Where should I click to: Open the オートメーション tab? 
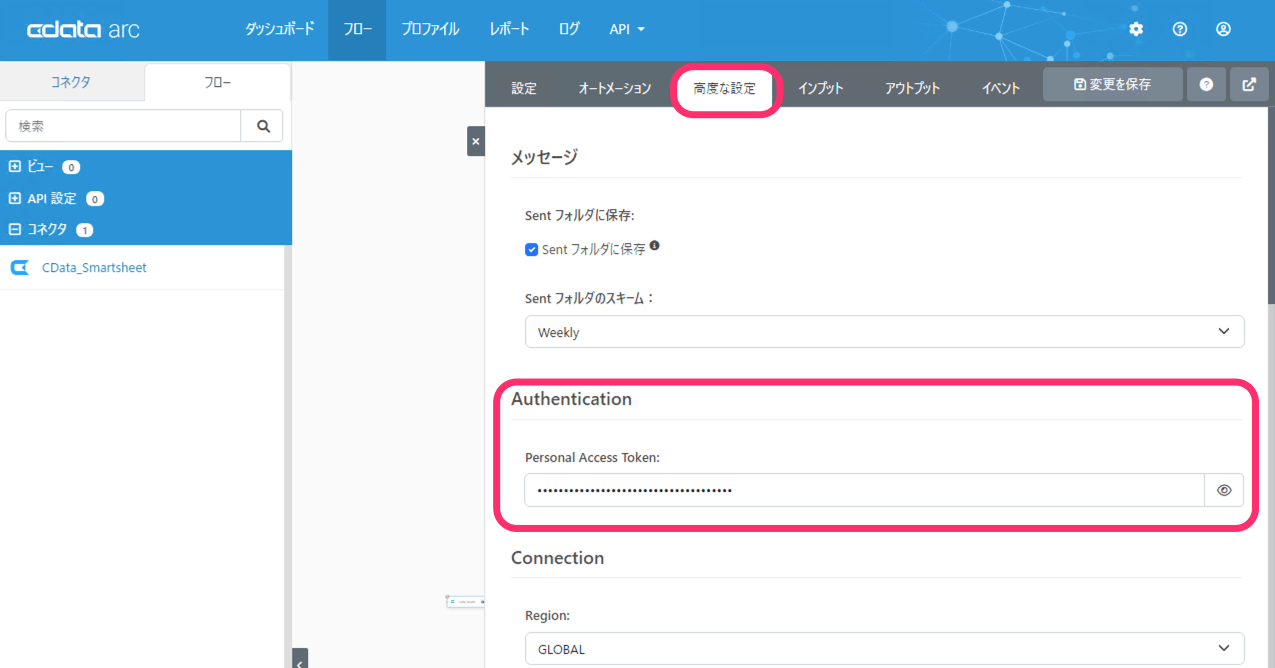[x=614, y=88]
